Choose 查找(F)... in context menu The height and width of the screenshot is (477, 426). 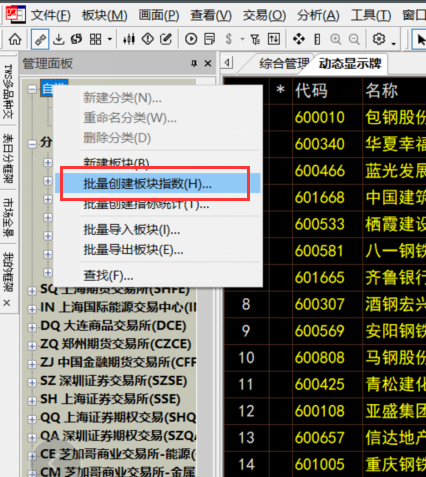click(157, 276)
